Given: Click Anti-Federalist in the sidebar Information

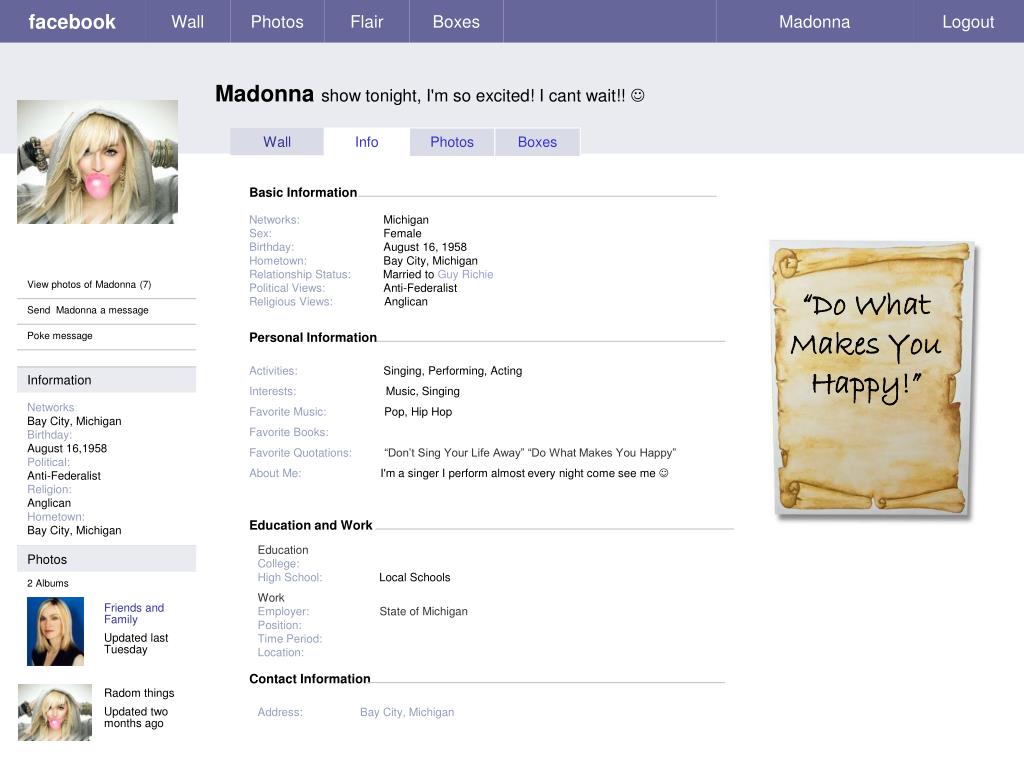Looking at the screenshot, I should pyautogui.click(x=64, y=475).
